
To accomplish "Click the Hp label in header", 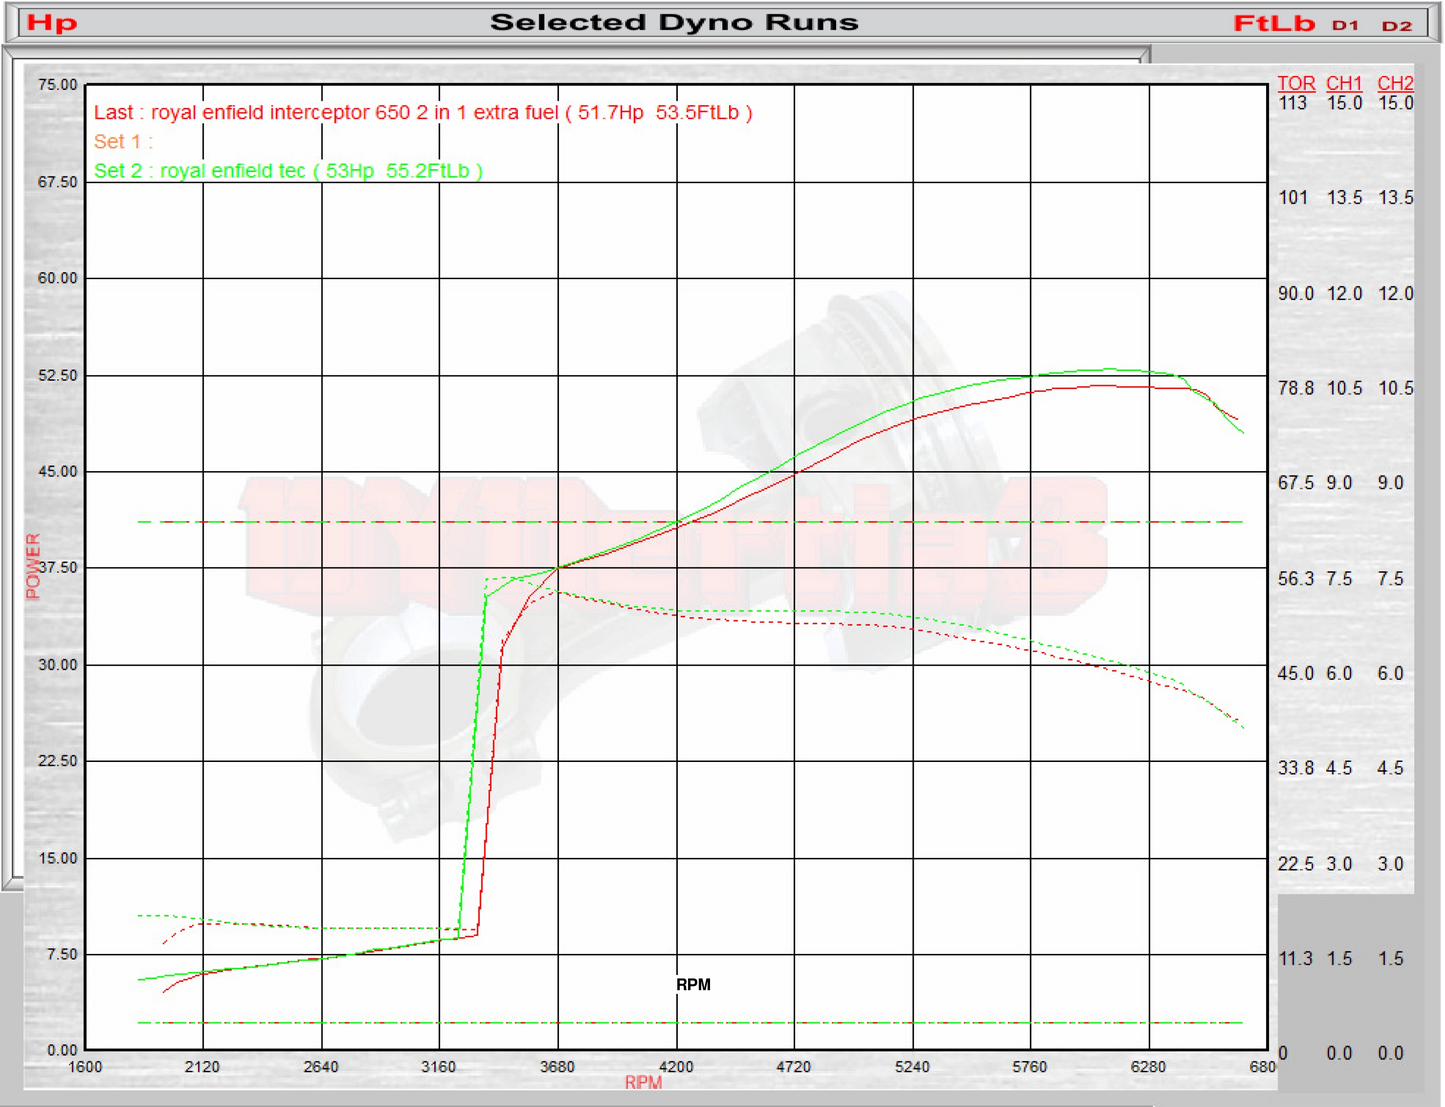I will tap(51, 23).
